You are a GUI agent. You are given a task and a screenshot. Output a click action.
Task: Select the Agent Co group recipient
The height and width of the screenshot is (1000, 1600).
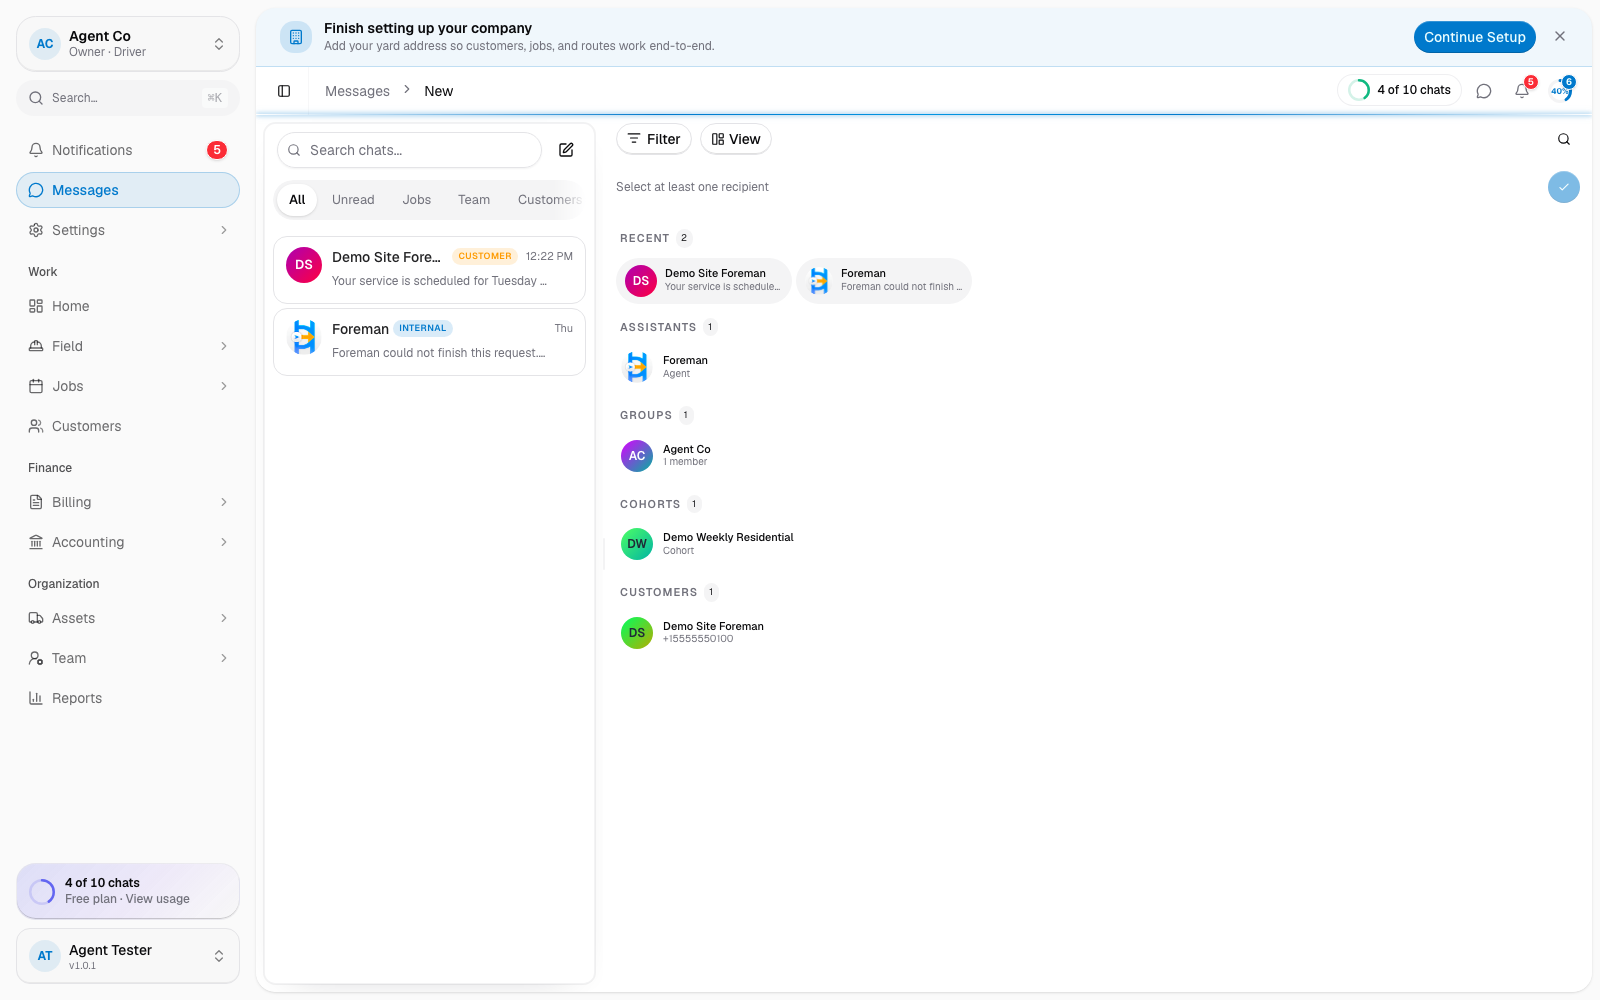667,456
